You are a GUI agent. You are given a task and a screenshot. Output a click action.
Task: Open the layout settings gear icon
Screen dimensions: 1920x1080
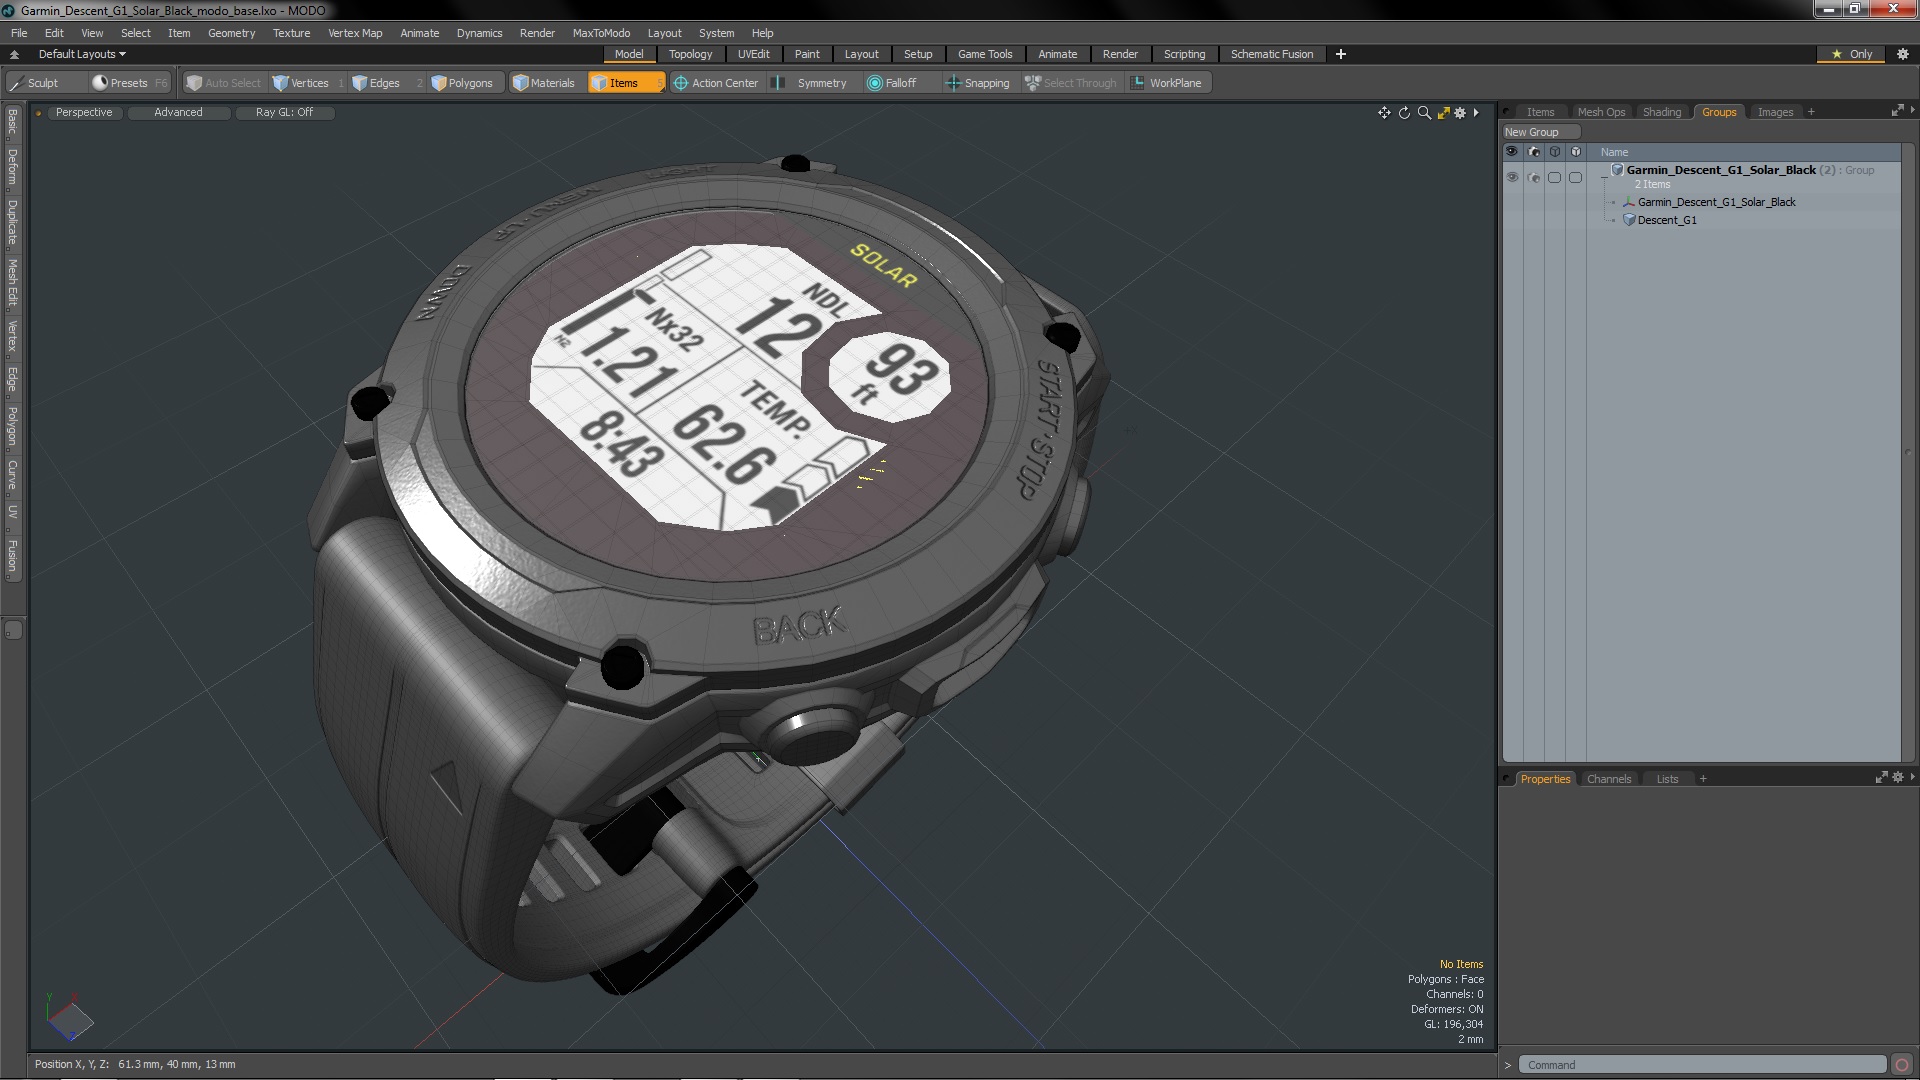[x=1903, y=54]
